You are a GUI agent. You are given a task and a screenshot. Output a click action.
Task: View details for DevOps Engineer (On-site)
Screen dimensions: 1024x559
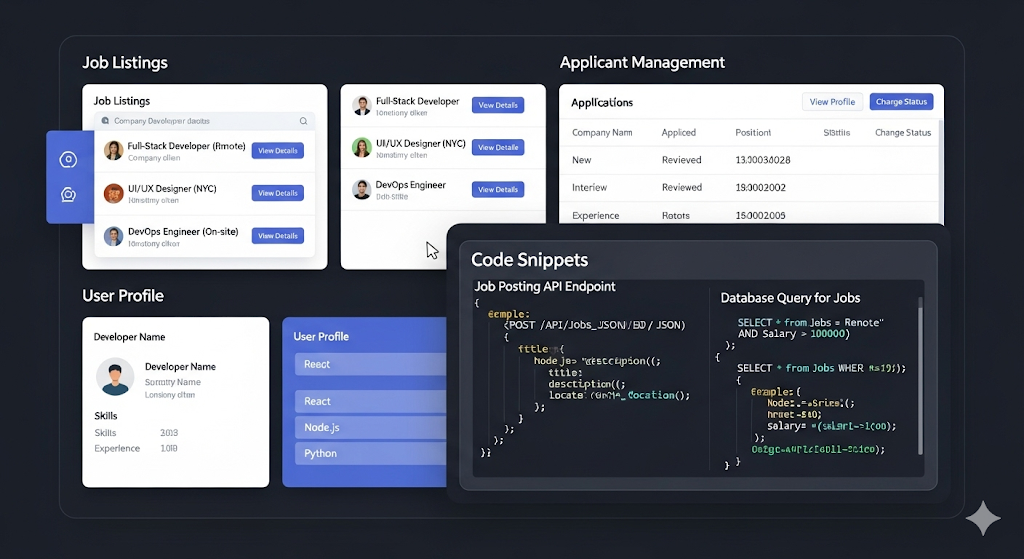click(278, 236)
